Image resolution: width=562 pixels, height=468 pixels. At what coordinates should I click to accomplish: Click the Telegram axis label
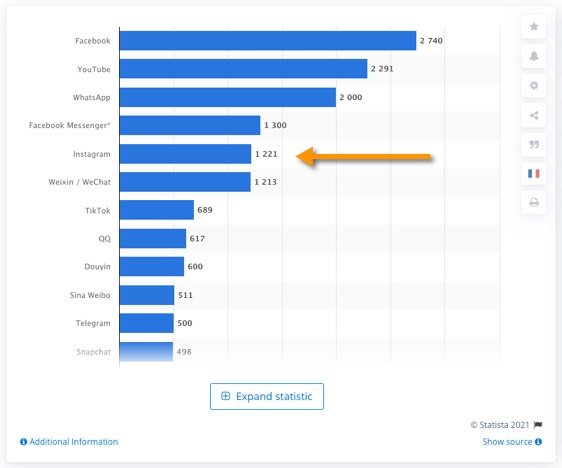[x=93, y=323]
